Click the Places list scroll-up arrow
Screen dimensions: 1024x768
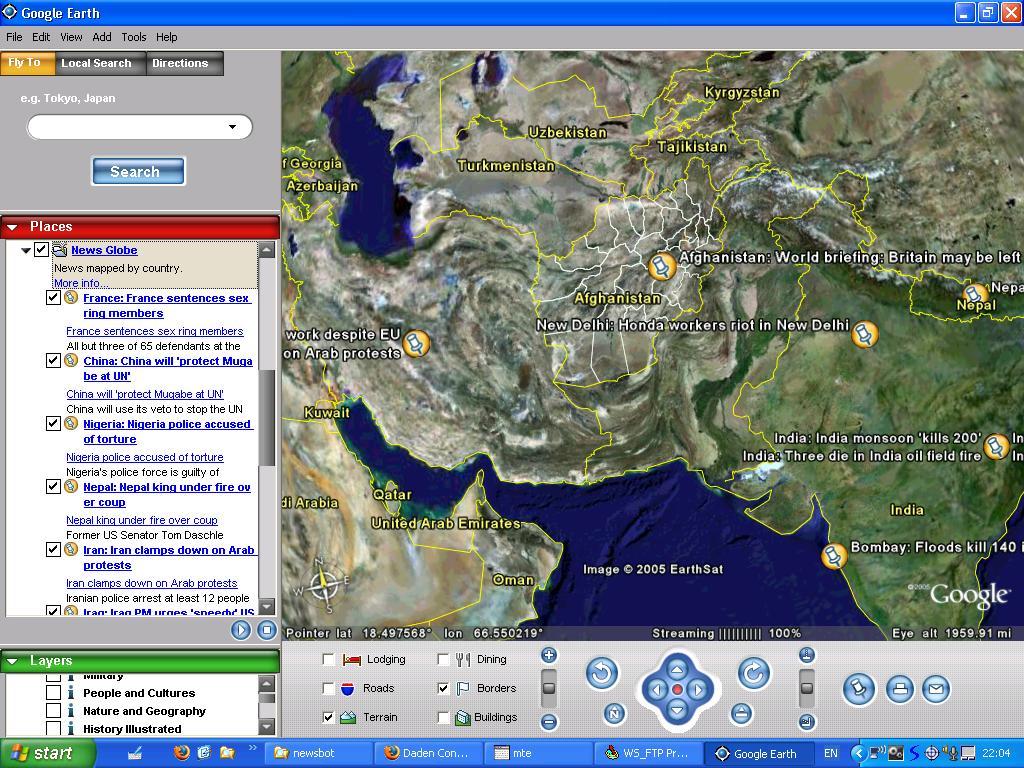[266, 249]
